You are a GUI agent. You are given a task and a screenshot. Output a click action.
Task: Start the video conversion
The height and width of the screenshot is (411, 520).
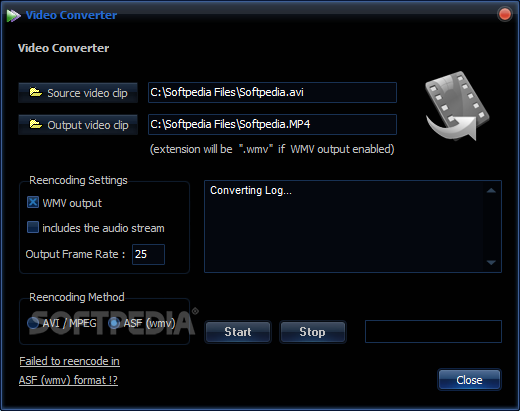(x=238, y=332)
